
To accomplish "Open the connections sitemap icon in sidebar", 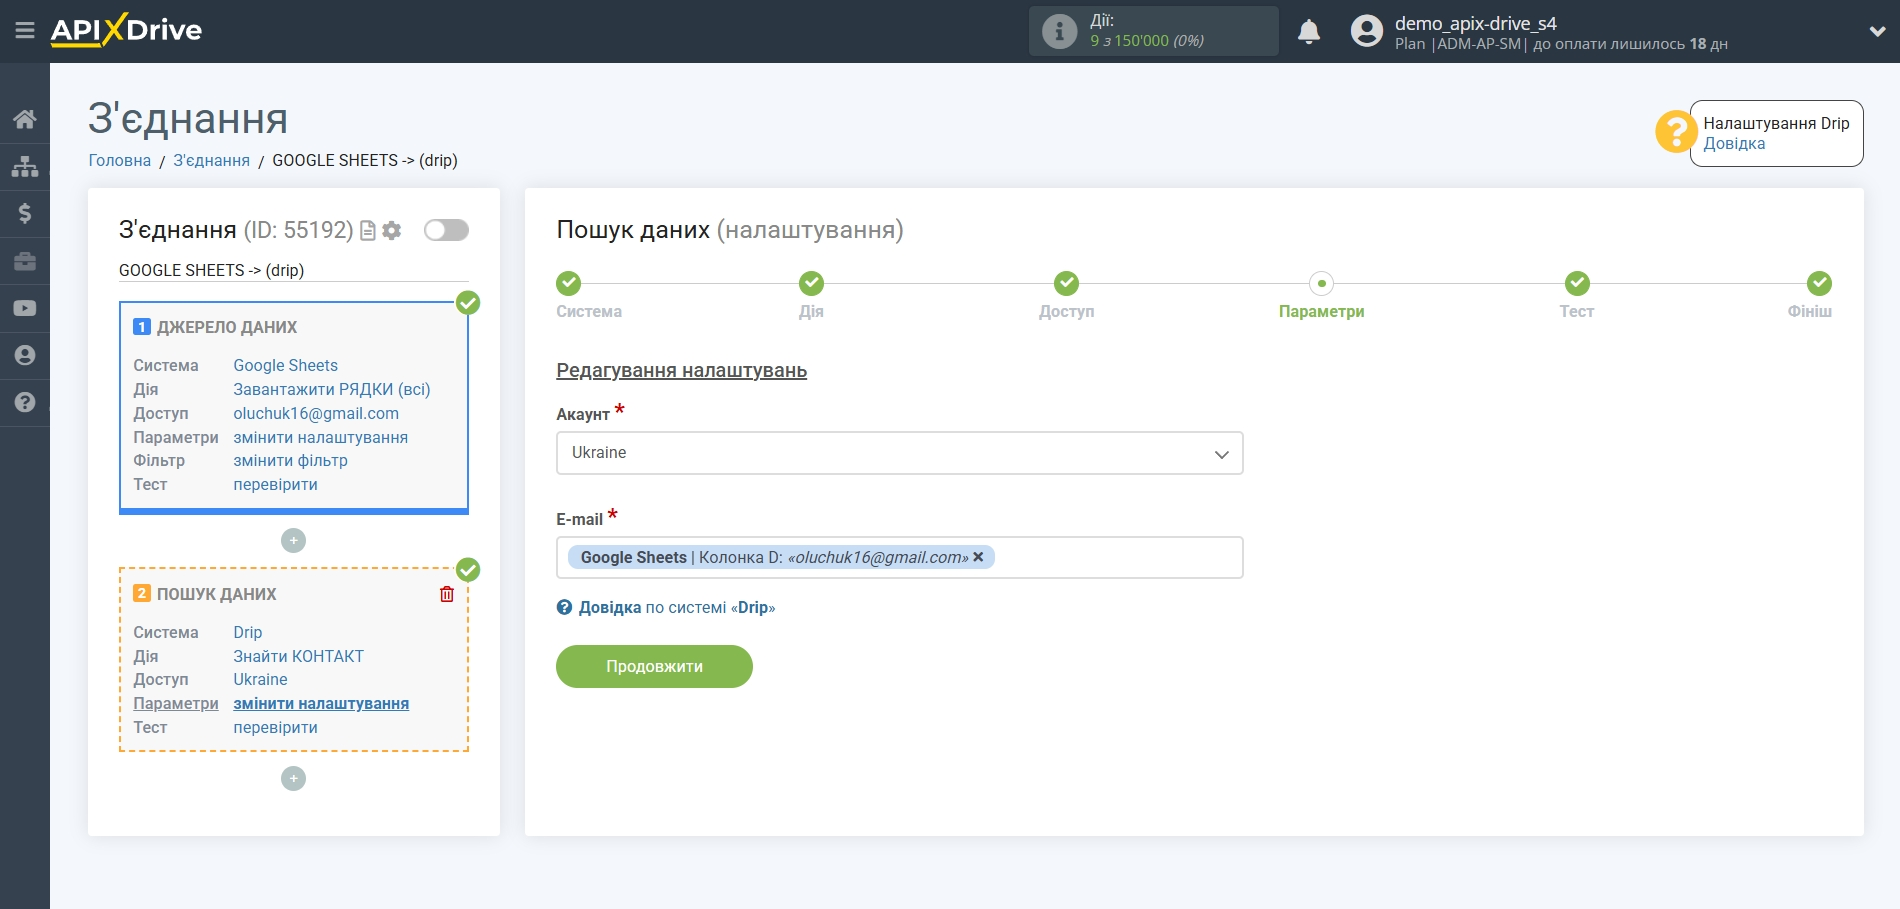I will (25, 166).
